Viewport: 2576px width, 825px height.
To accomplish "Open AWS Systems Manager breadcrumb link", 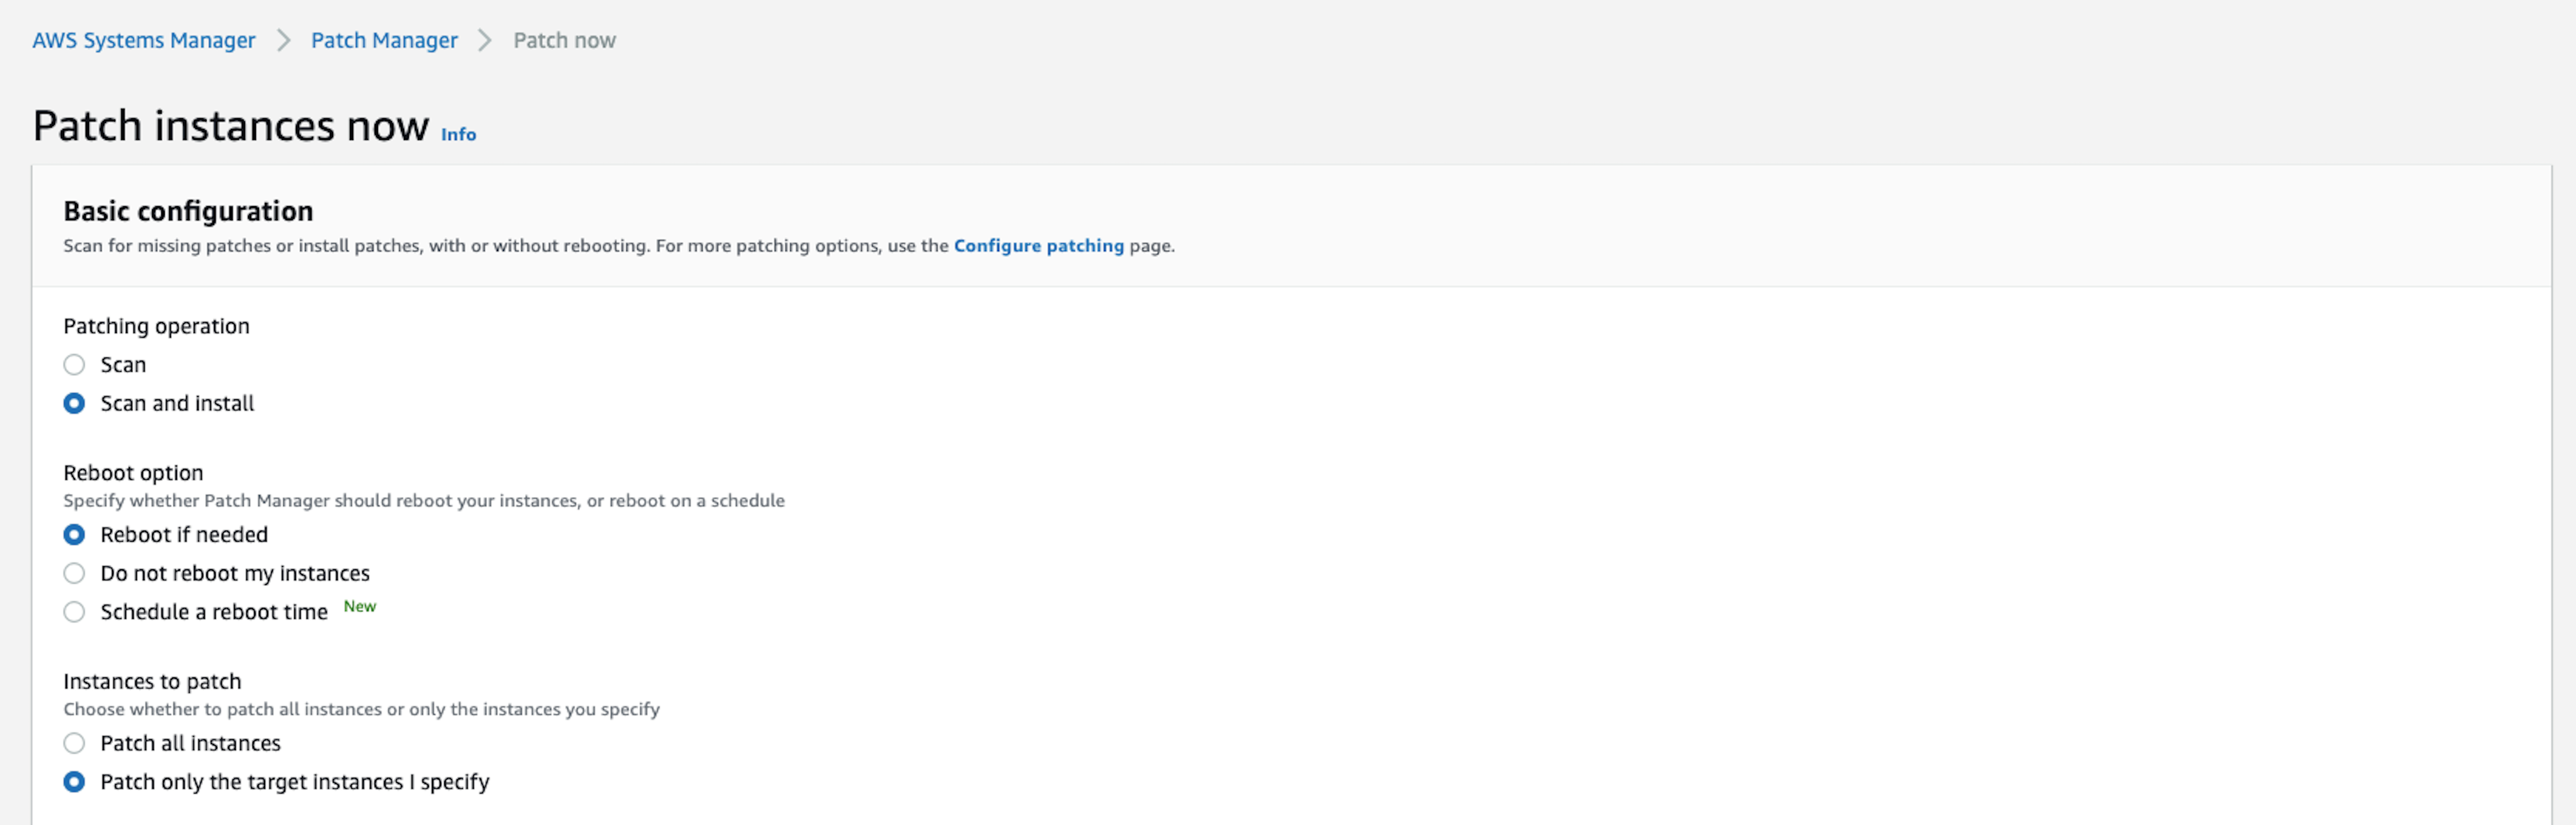I will [x=144, y=40].
